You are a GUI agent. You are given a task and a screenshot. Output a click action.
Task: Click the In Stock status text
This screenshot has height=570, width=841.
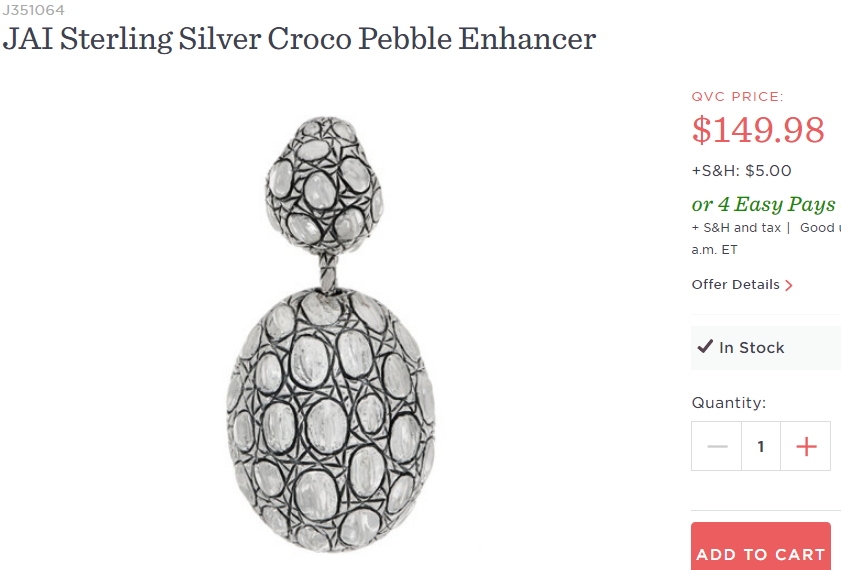(x=752, y=348)
